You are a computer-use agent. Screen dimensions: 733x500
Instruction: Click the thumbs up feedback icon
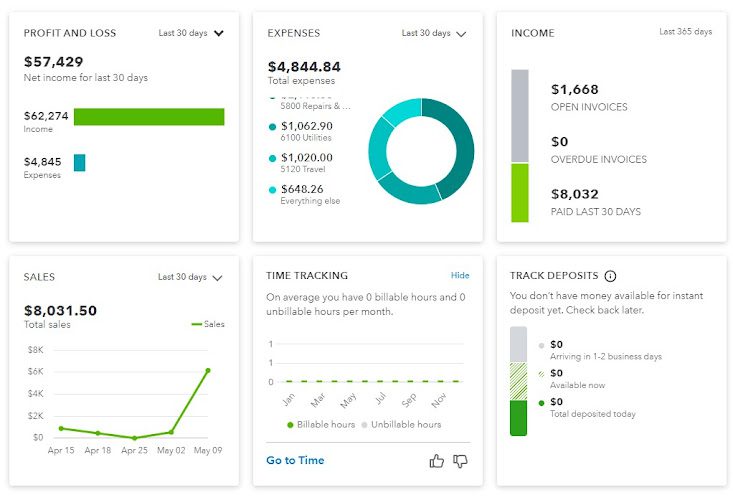(437, 461)
